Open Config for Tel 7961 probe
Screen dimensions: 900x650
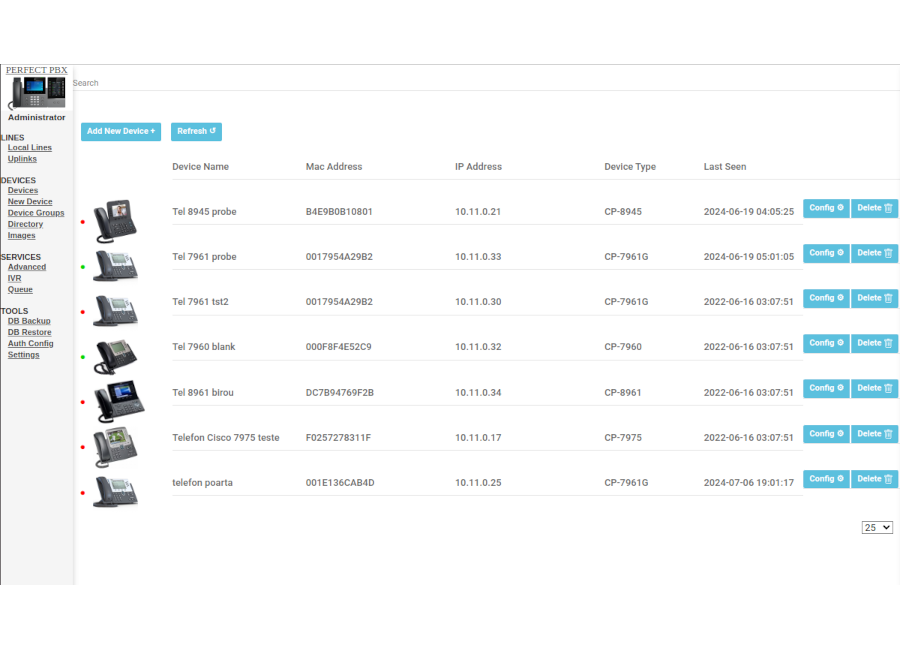pyautogui.click(x=826, y=253)
